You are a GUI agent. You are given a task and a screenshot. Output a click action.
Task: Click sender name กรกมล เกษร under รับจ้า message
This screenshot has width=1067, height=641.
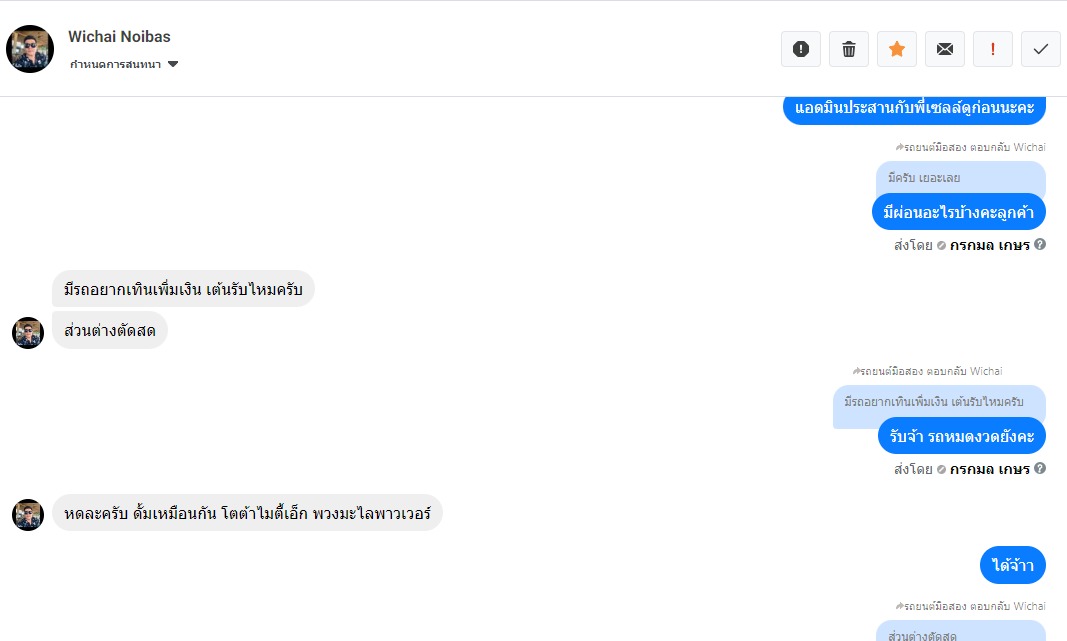[x=989, y=469]
